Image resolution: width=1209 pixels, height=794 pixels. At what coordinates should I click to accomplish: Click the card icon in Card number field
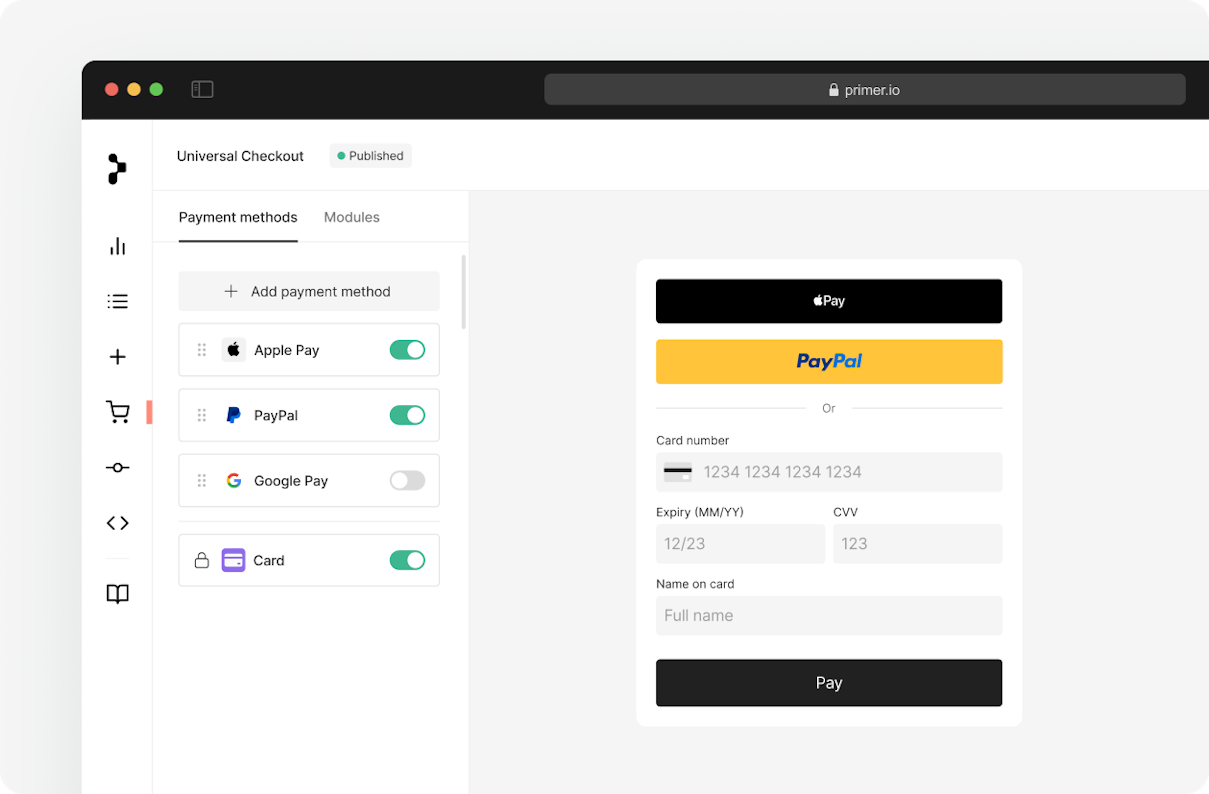point(678,472)
